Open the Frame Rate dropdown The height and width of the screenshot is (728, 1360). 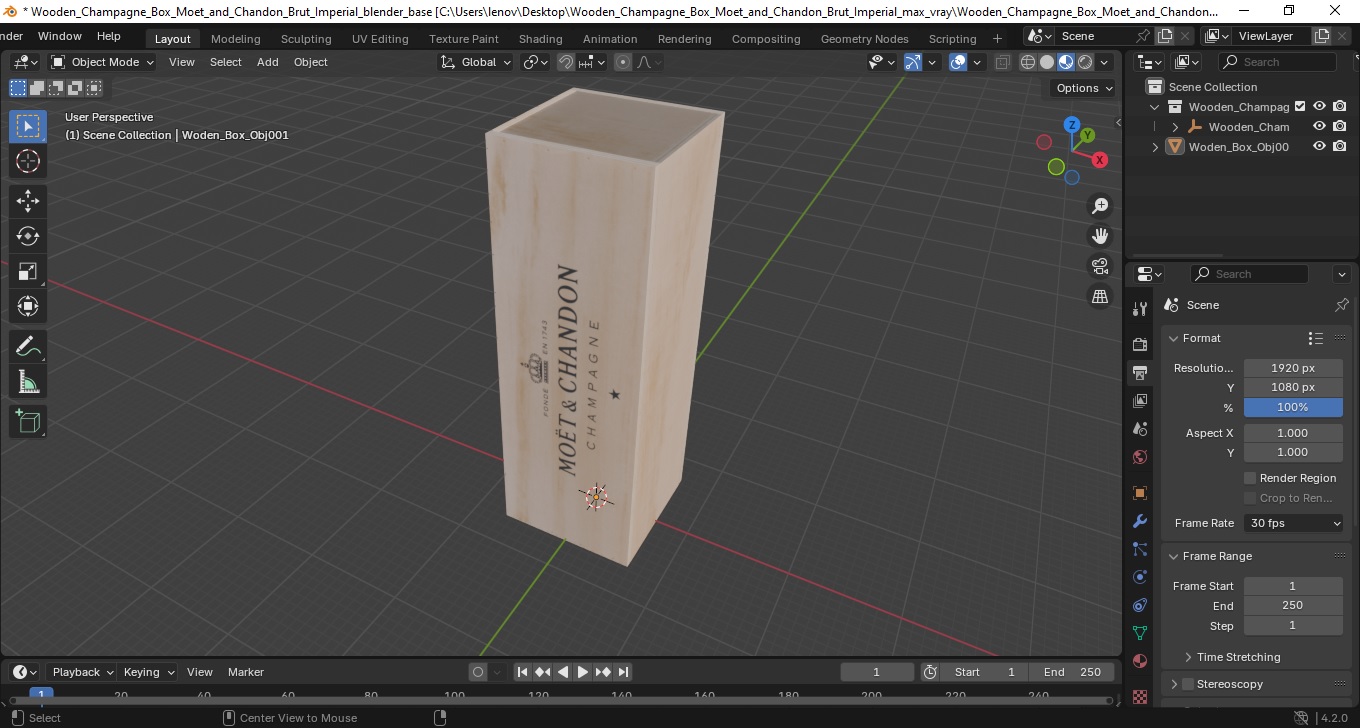[x=1293, y=523]
